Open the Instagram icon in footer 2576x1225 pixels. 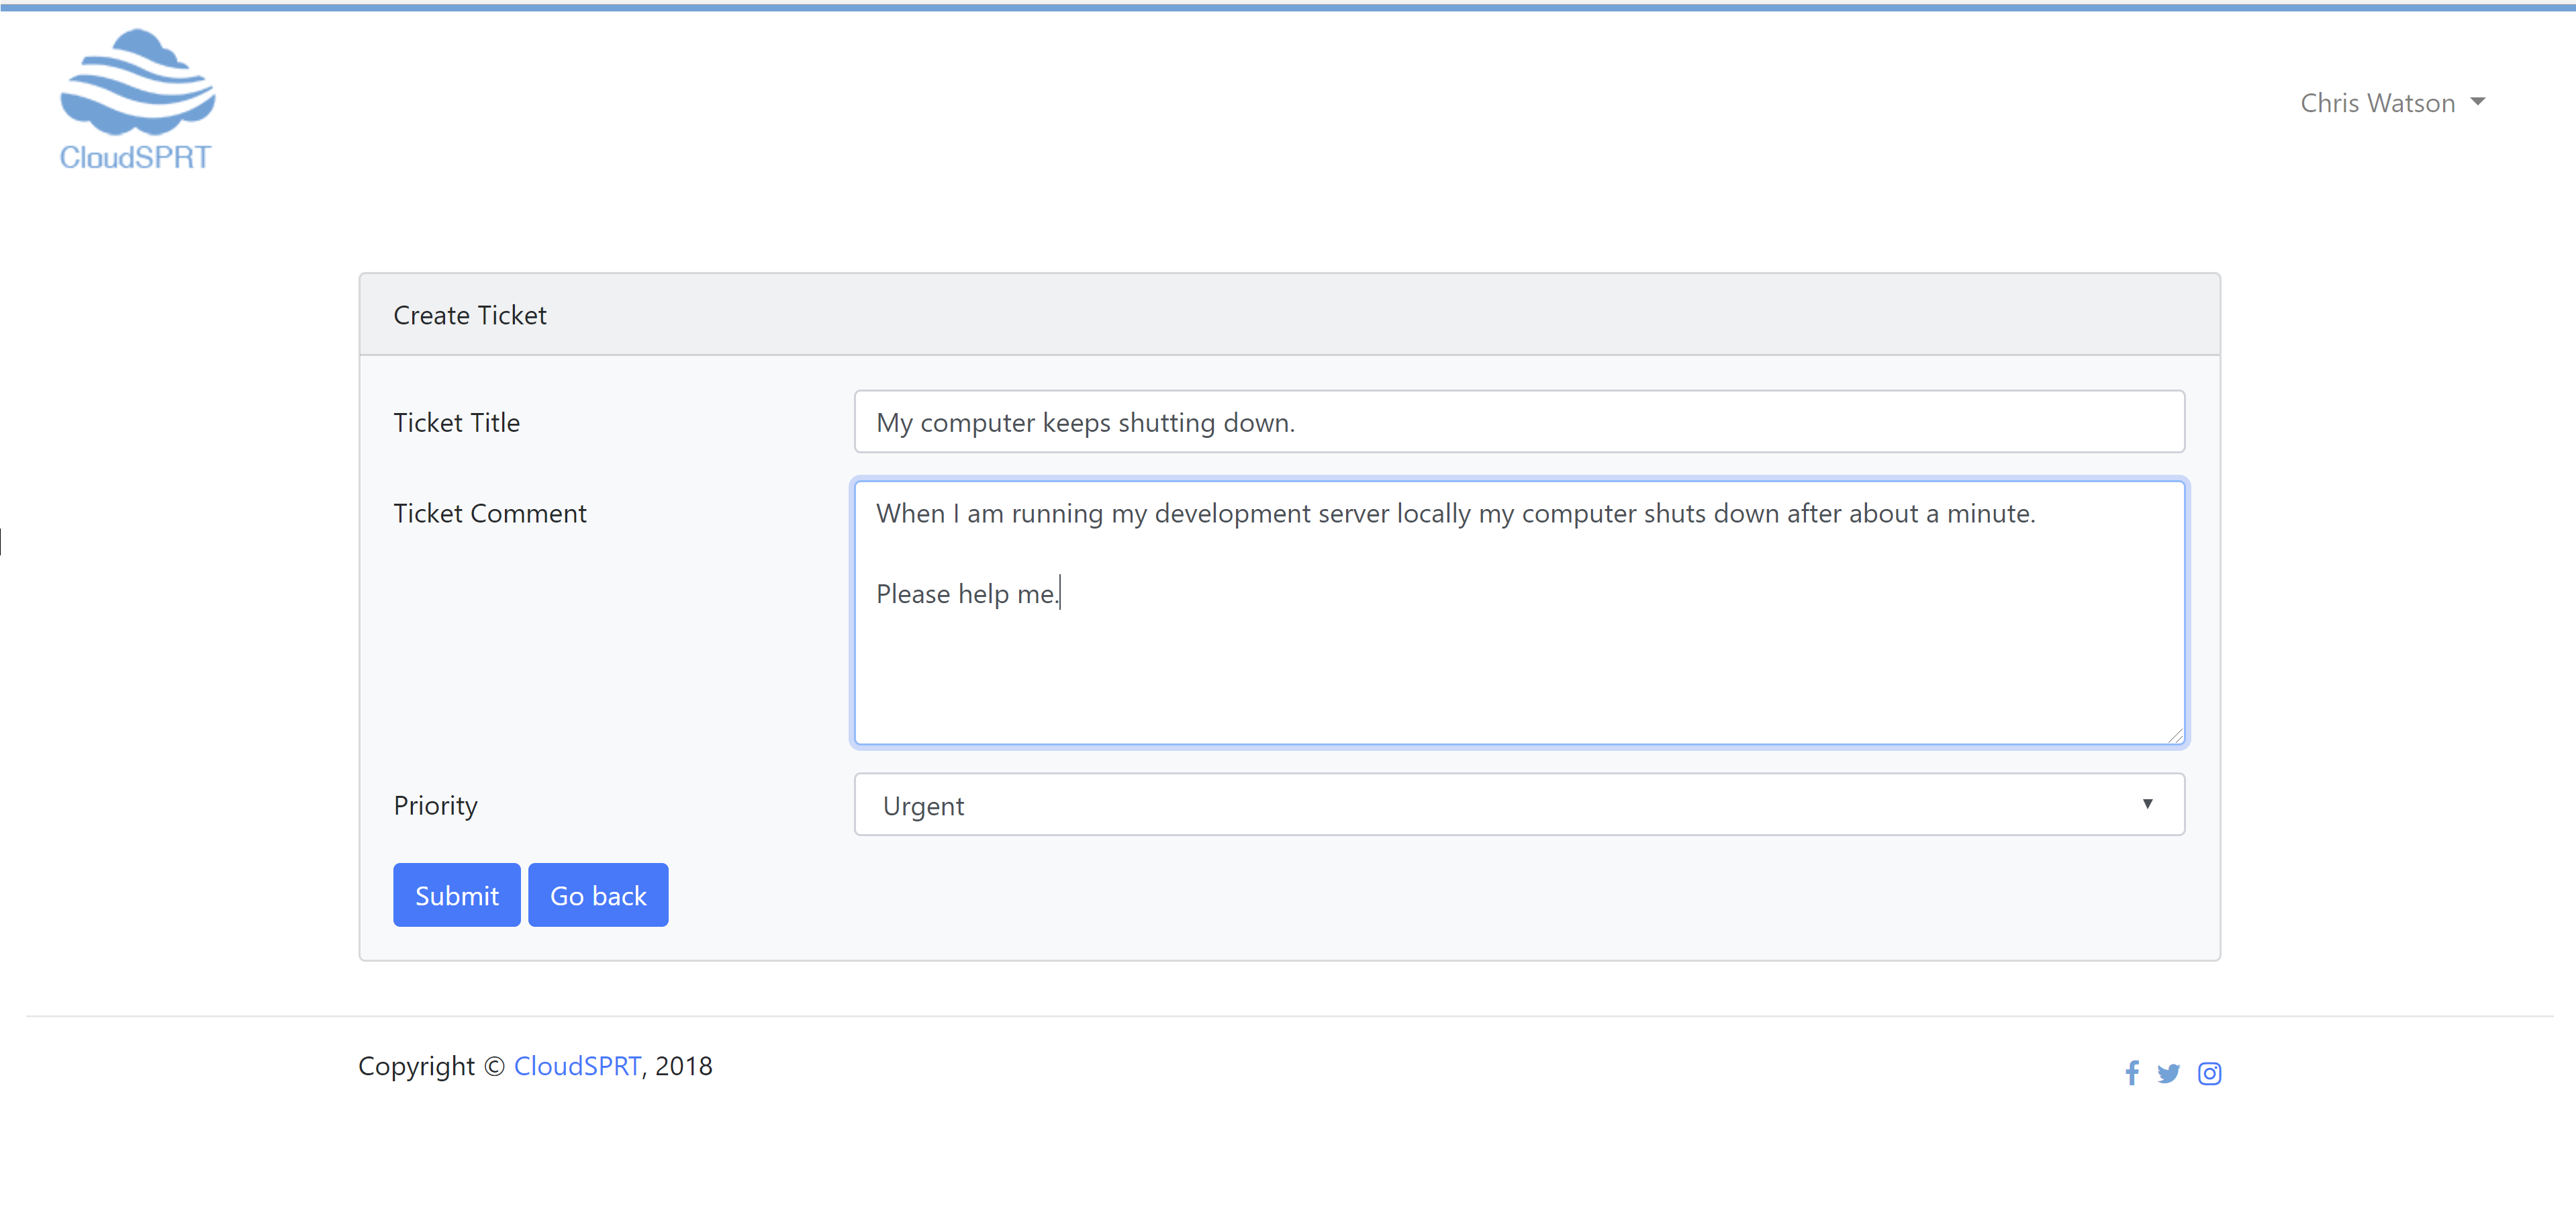point(2209,1073)
